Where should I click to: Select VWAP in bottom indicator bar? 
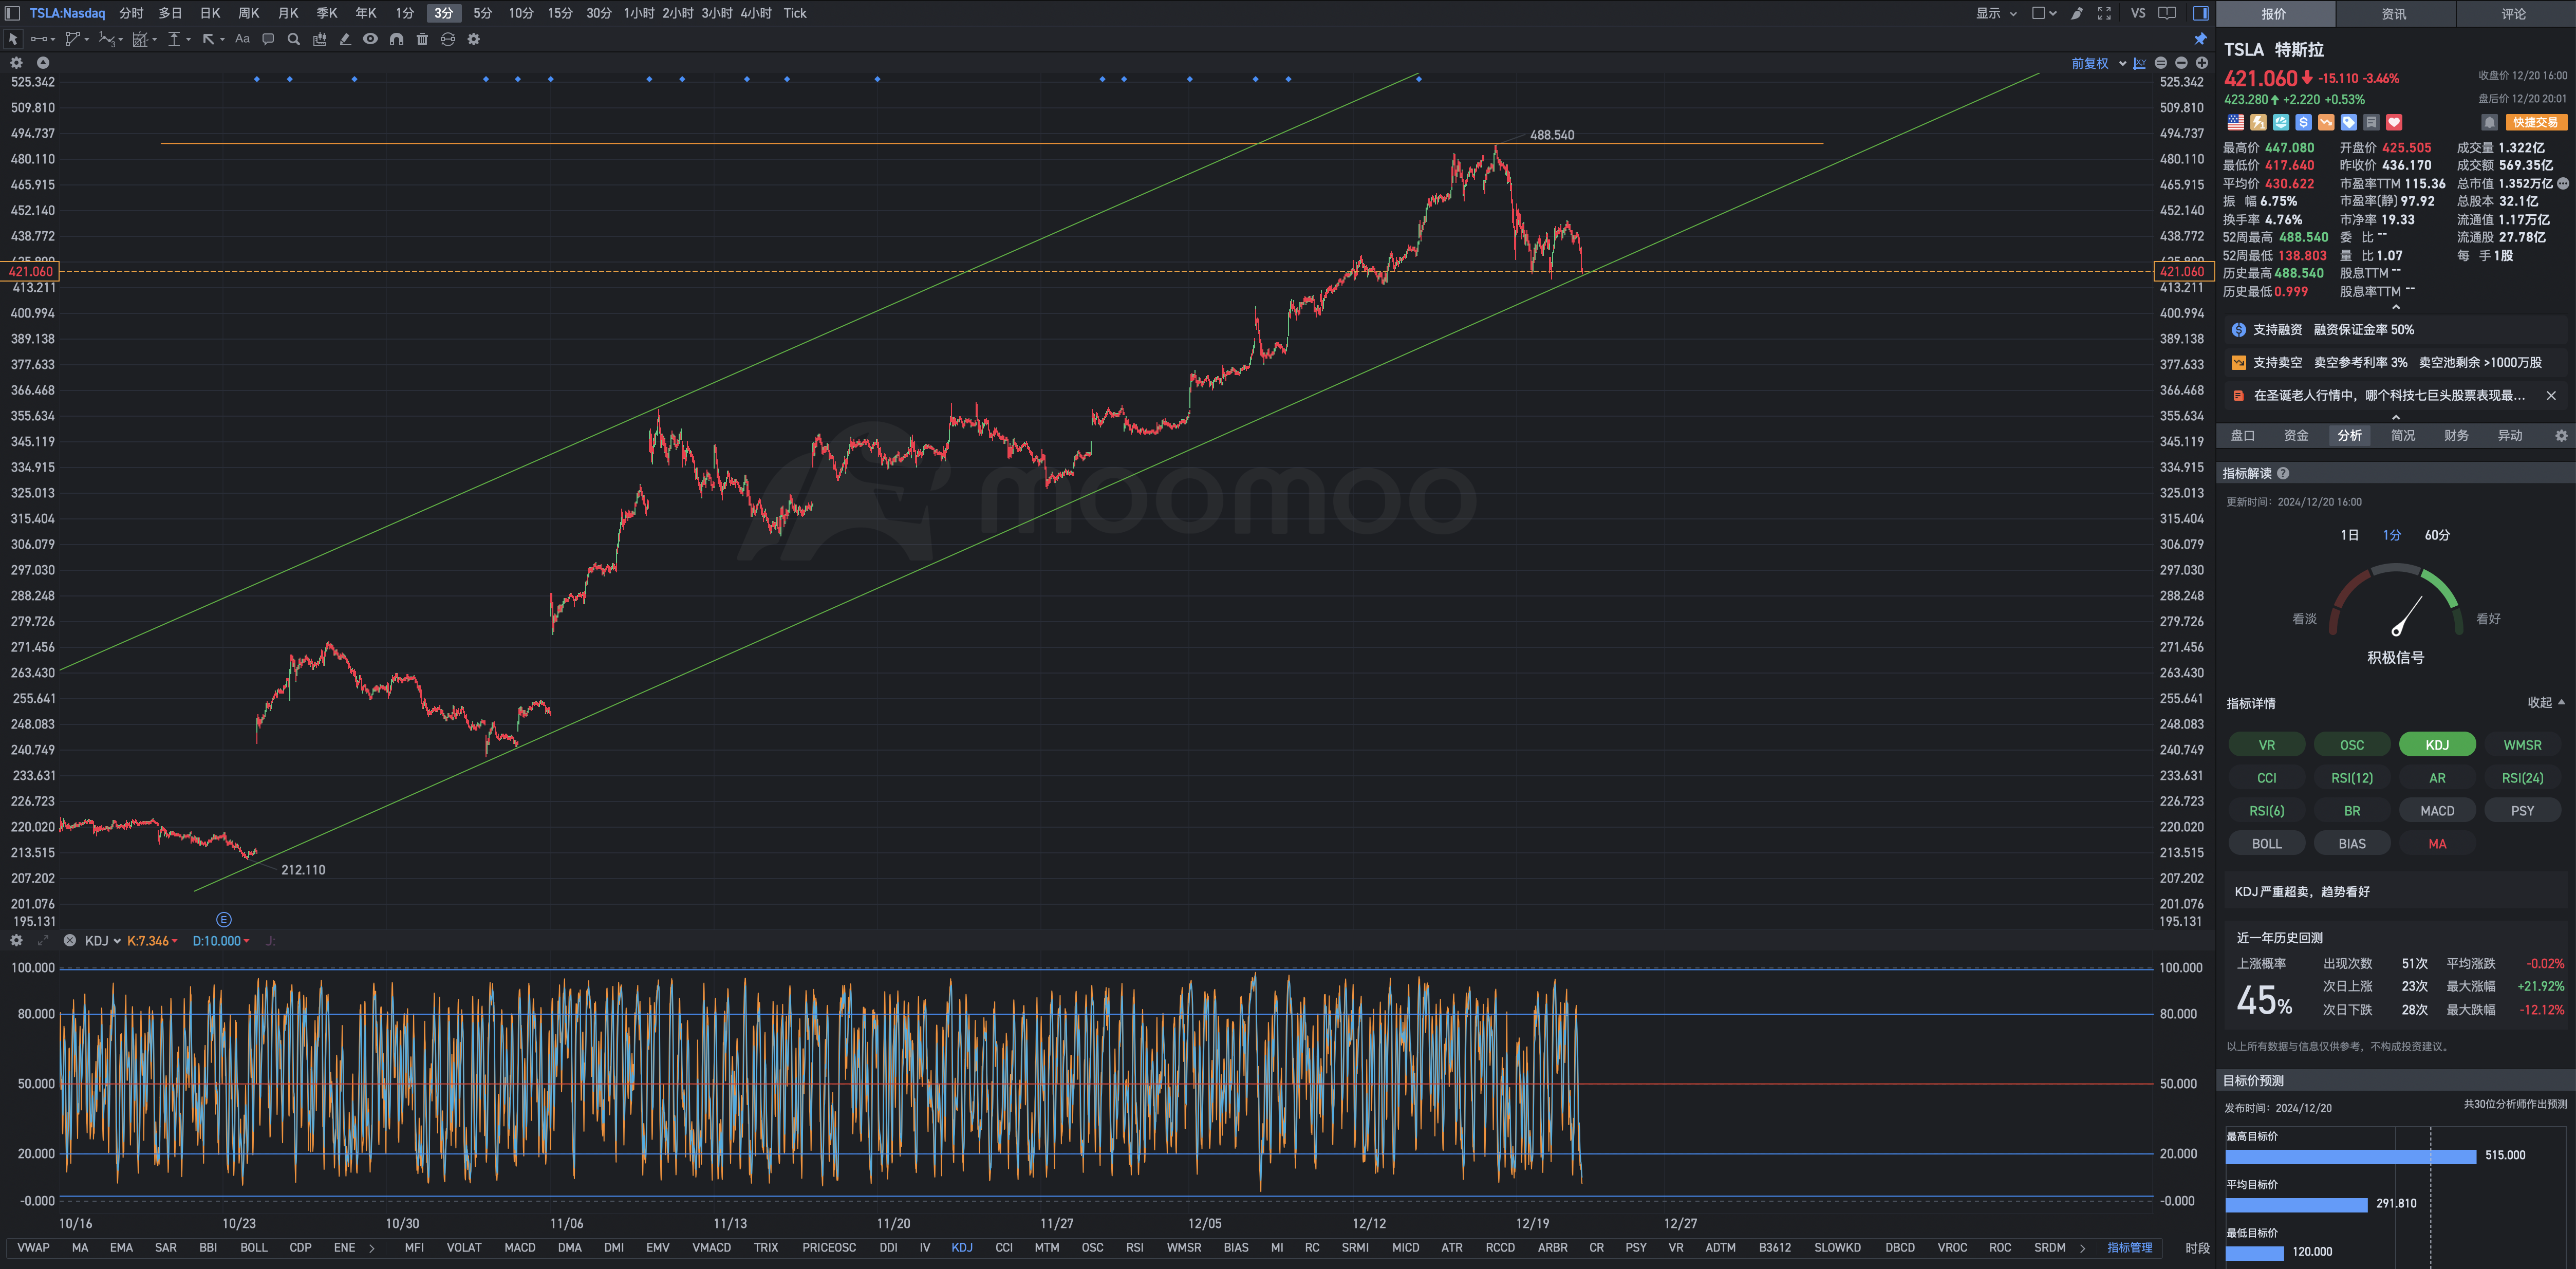coord(33,1247)
